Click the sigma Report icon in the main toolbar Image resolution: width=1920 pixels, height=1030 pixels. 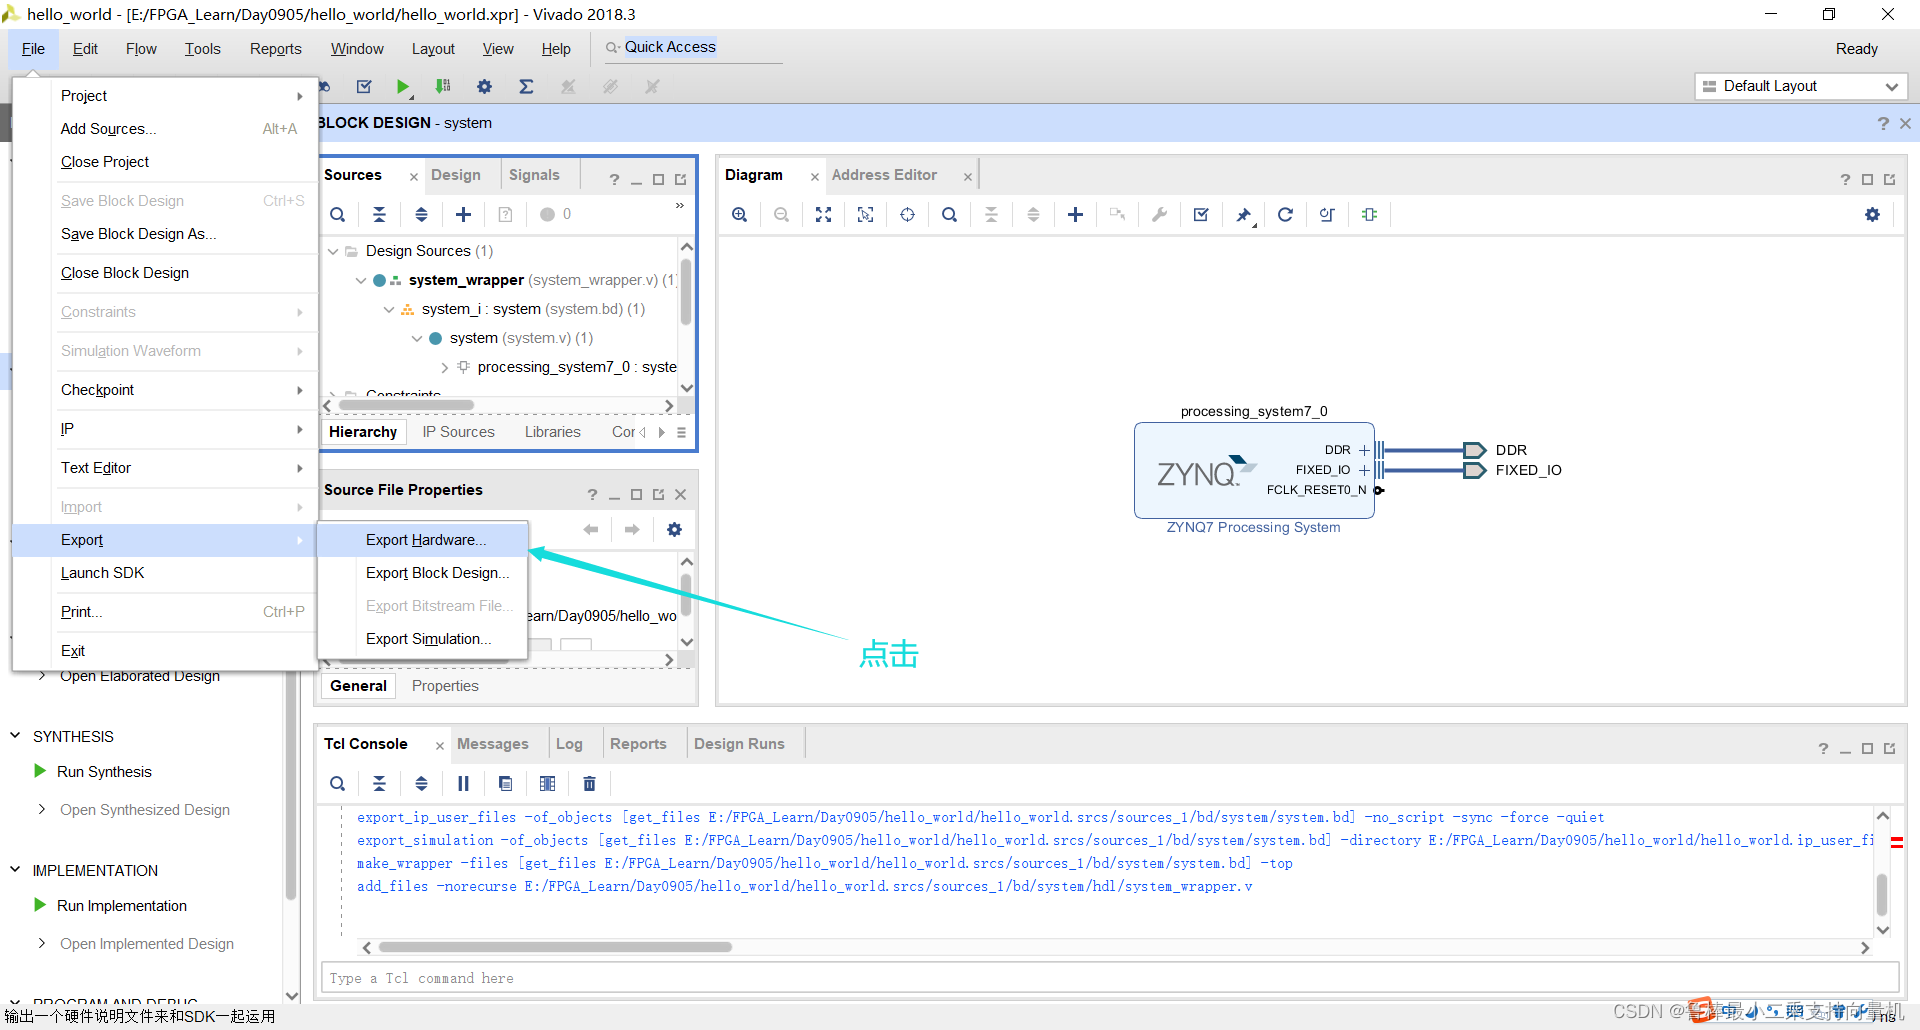tap(526, 87)
